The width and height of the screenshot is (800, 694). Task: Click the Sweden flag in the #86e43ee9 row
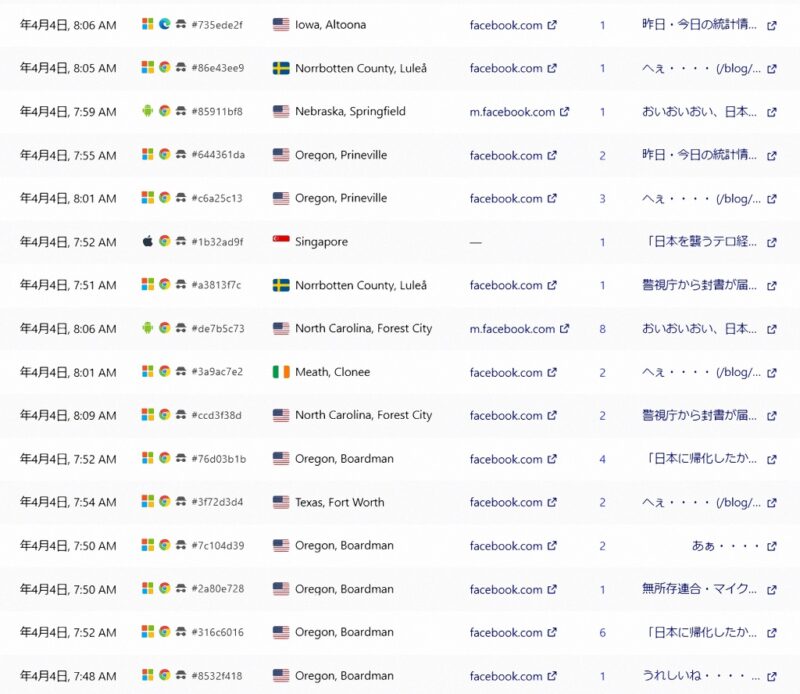point(281,69)
